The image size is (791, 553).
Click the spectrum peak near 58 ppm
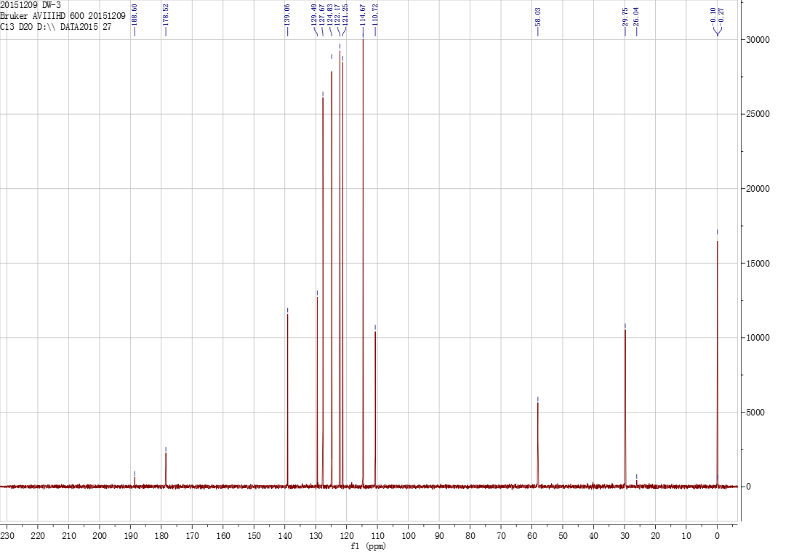tap(538, 444)
